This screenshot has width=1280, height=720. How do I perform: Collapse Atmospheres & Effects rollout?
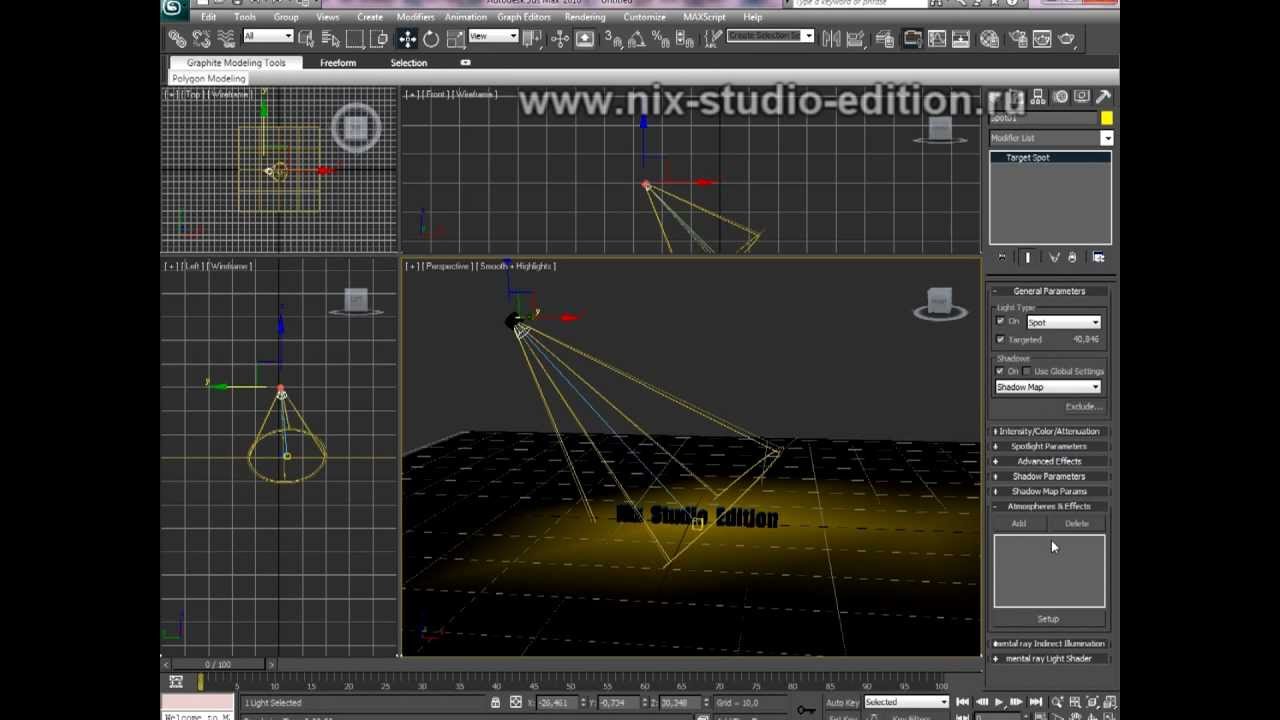coord(1049,506)
